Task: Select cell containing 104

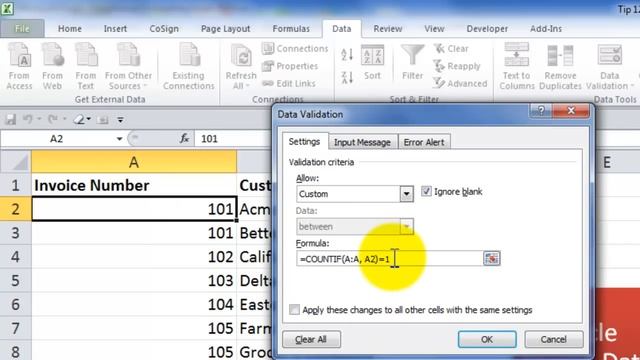Action: (134, 304)
